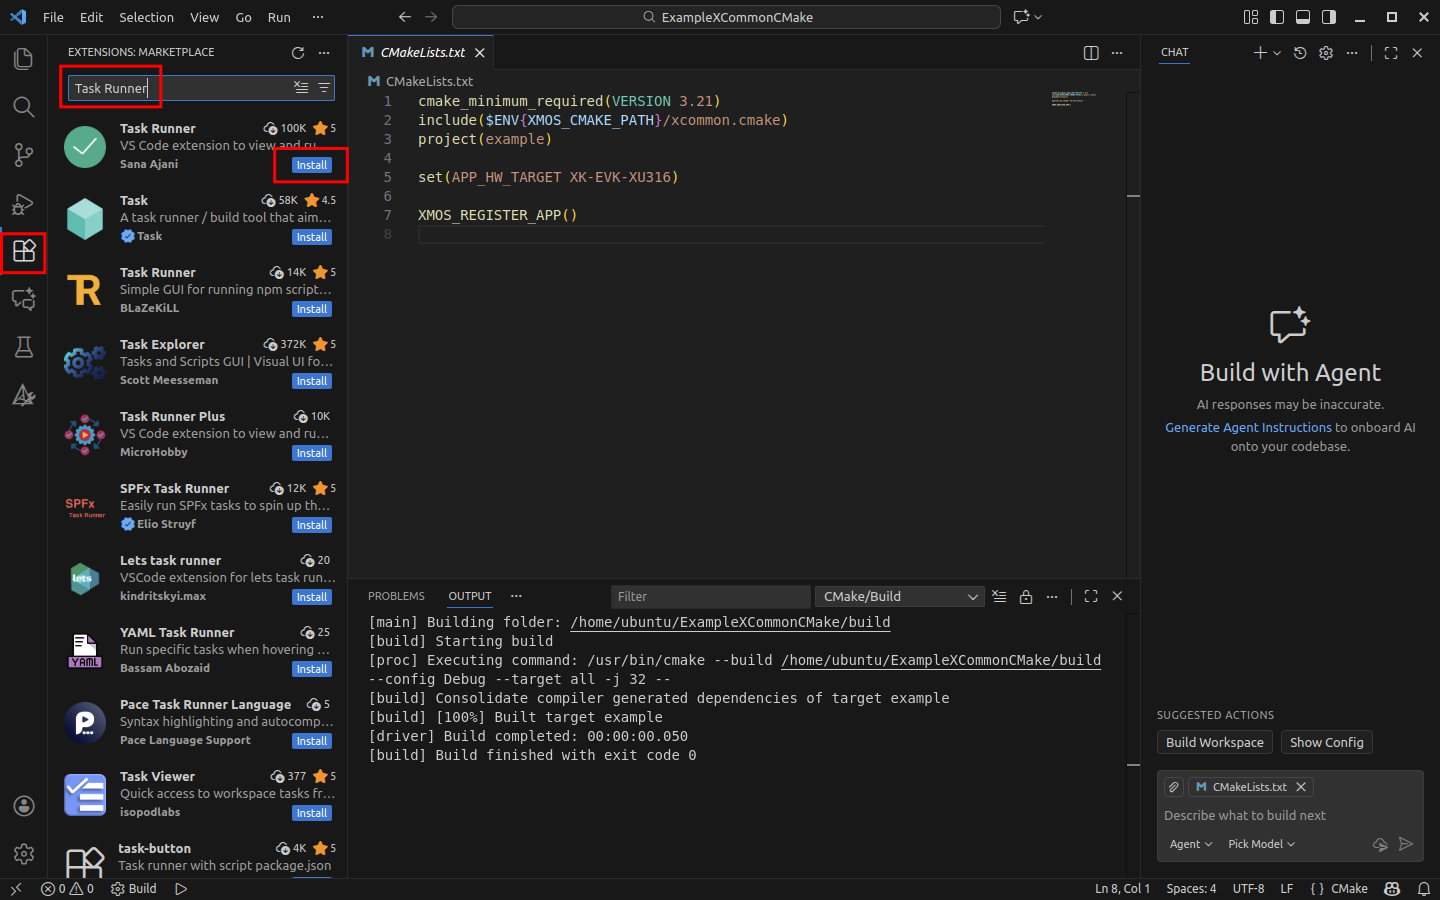Open additional panel views ellipsis
Viewport: 1440px width, 900px height.
pos(516,596)
